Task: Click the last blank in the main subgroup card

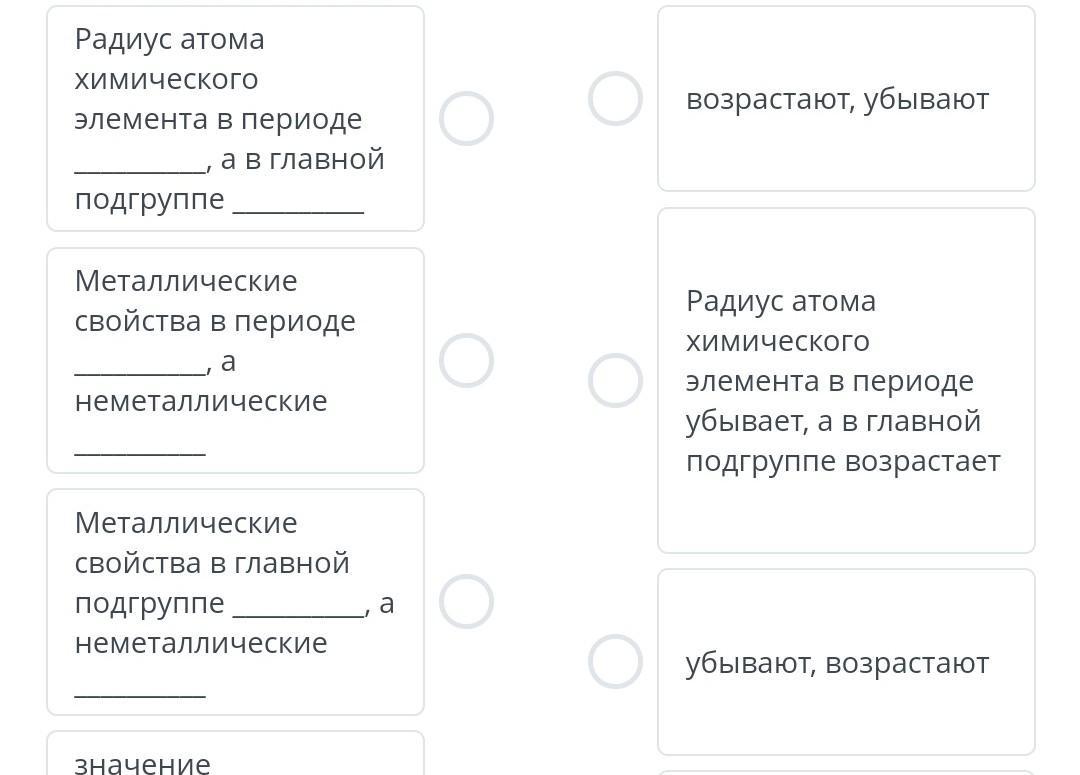Action: click(x=140, y=688)
